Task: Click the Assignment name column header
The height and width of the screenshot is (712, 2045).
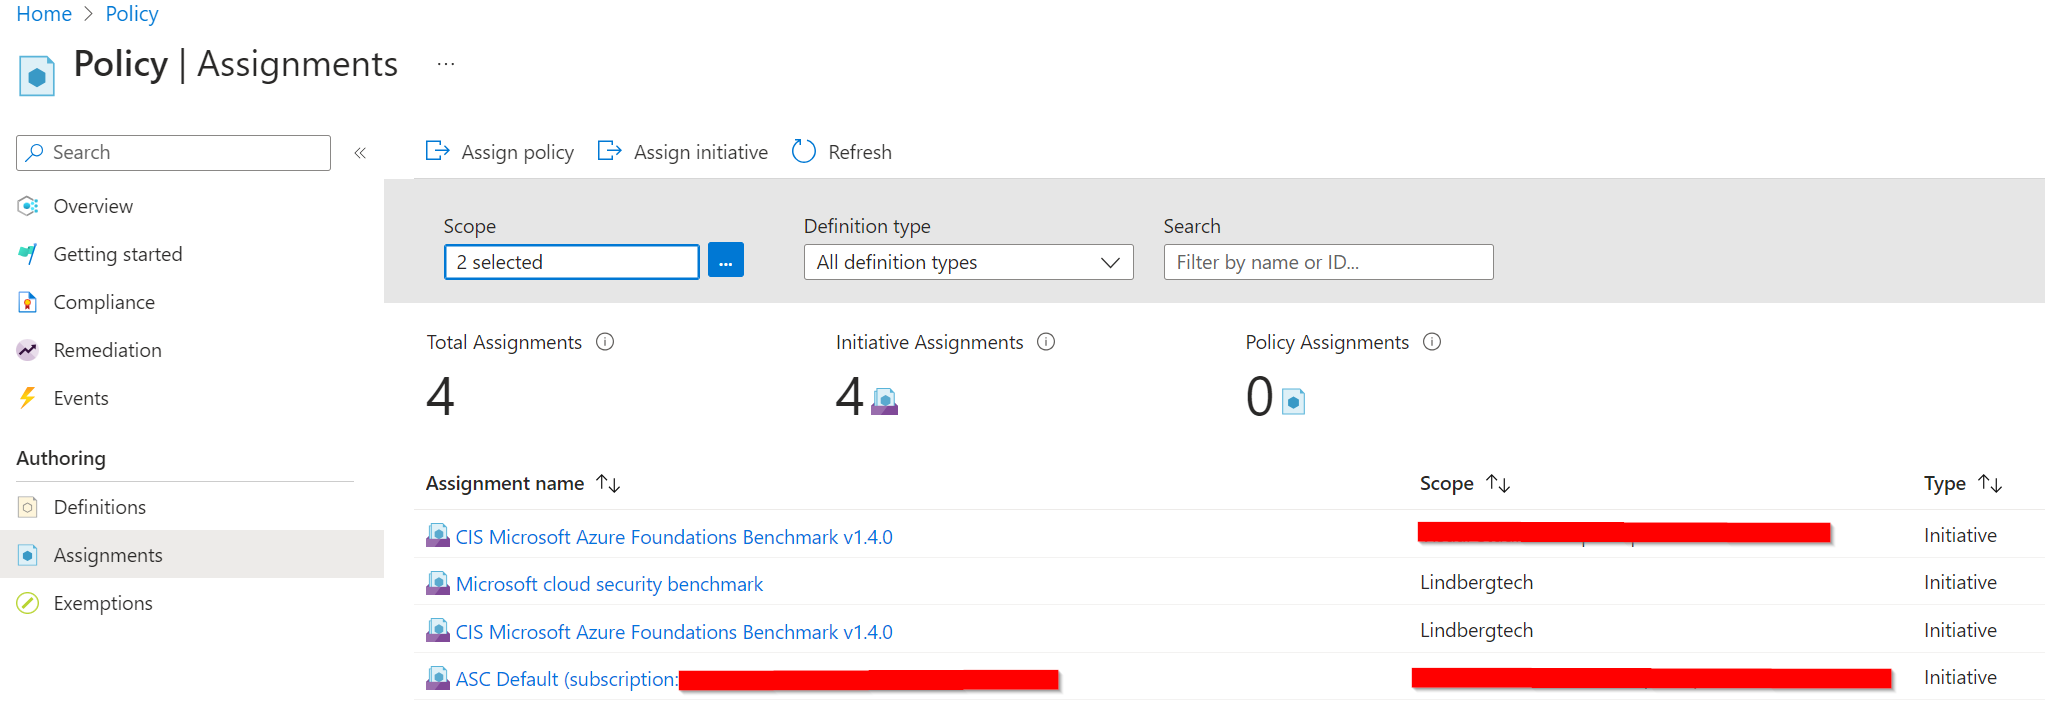Action: coord(505,484)
